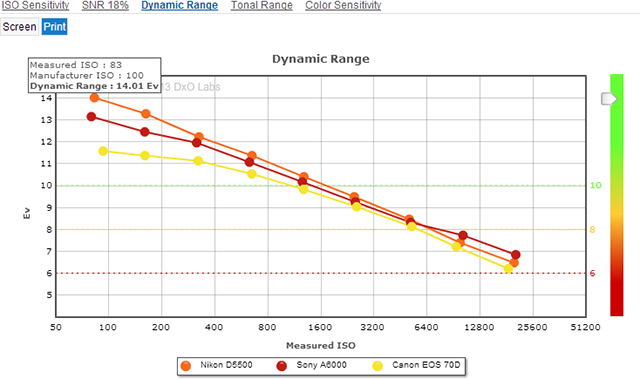Click the orange 8 threshold label
Screen dimensions: 640x379
pyautogui.click(x=593, y=230)
